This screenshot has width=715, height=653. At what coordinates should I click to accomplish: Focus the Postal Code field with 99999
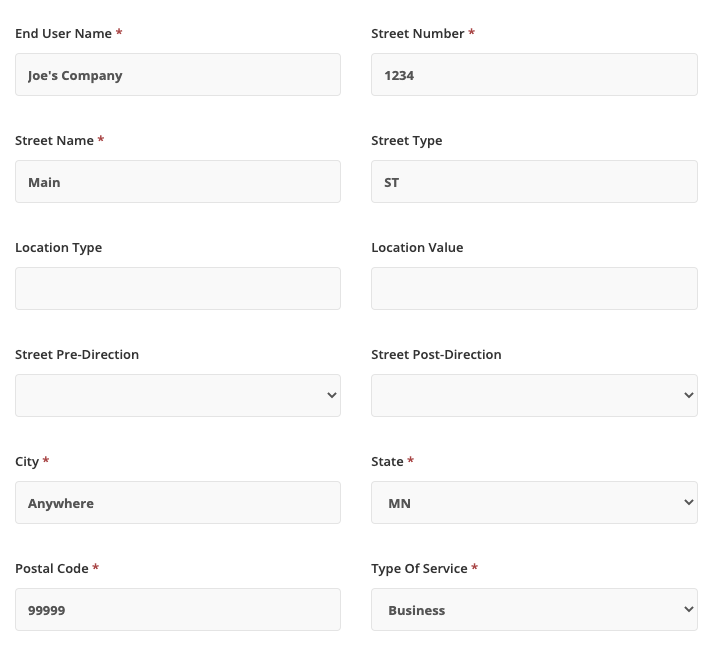tap(177, 610)
